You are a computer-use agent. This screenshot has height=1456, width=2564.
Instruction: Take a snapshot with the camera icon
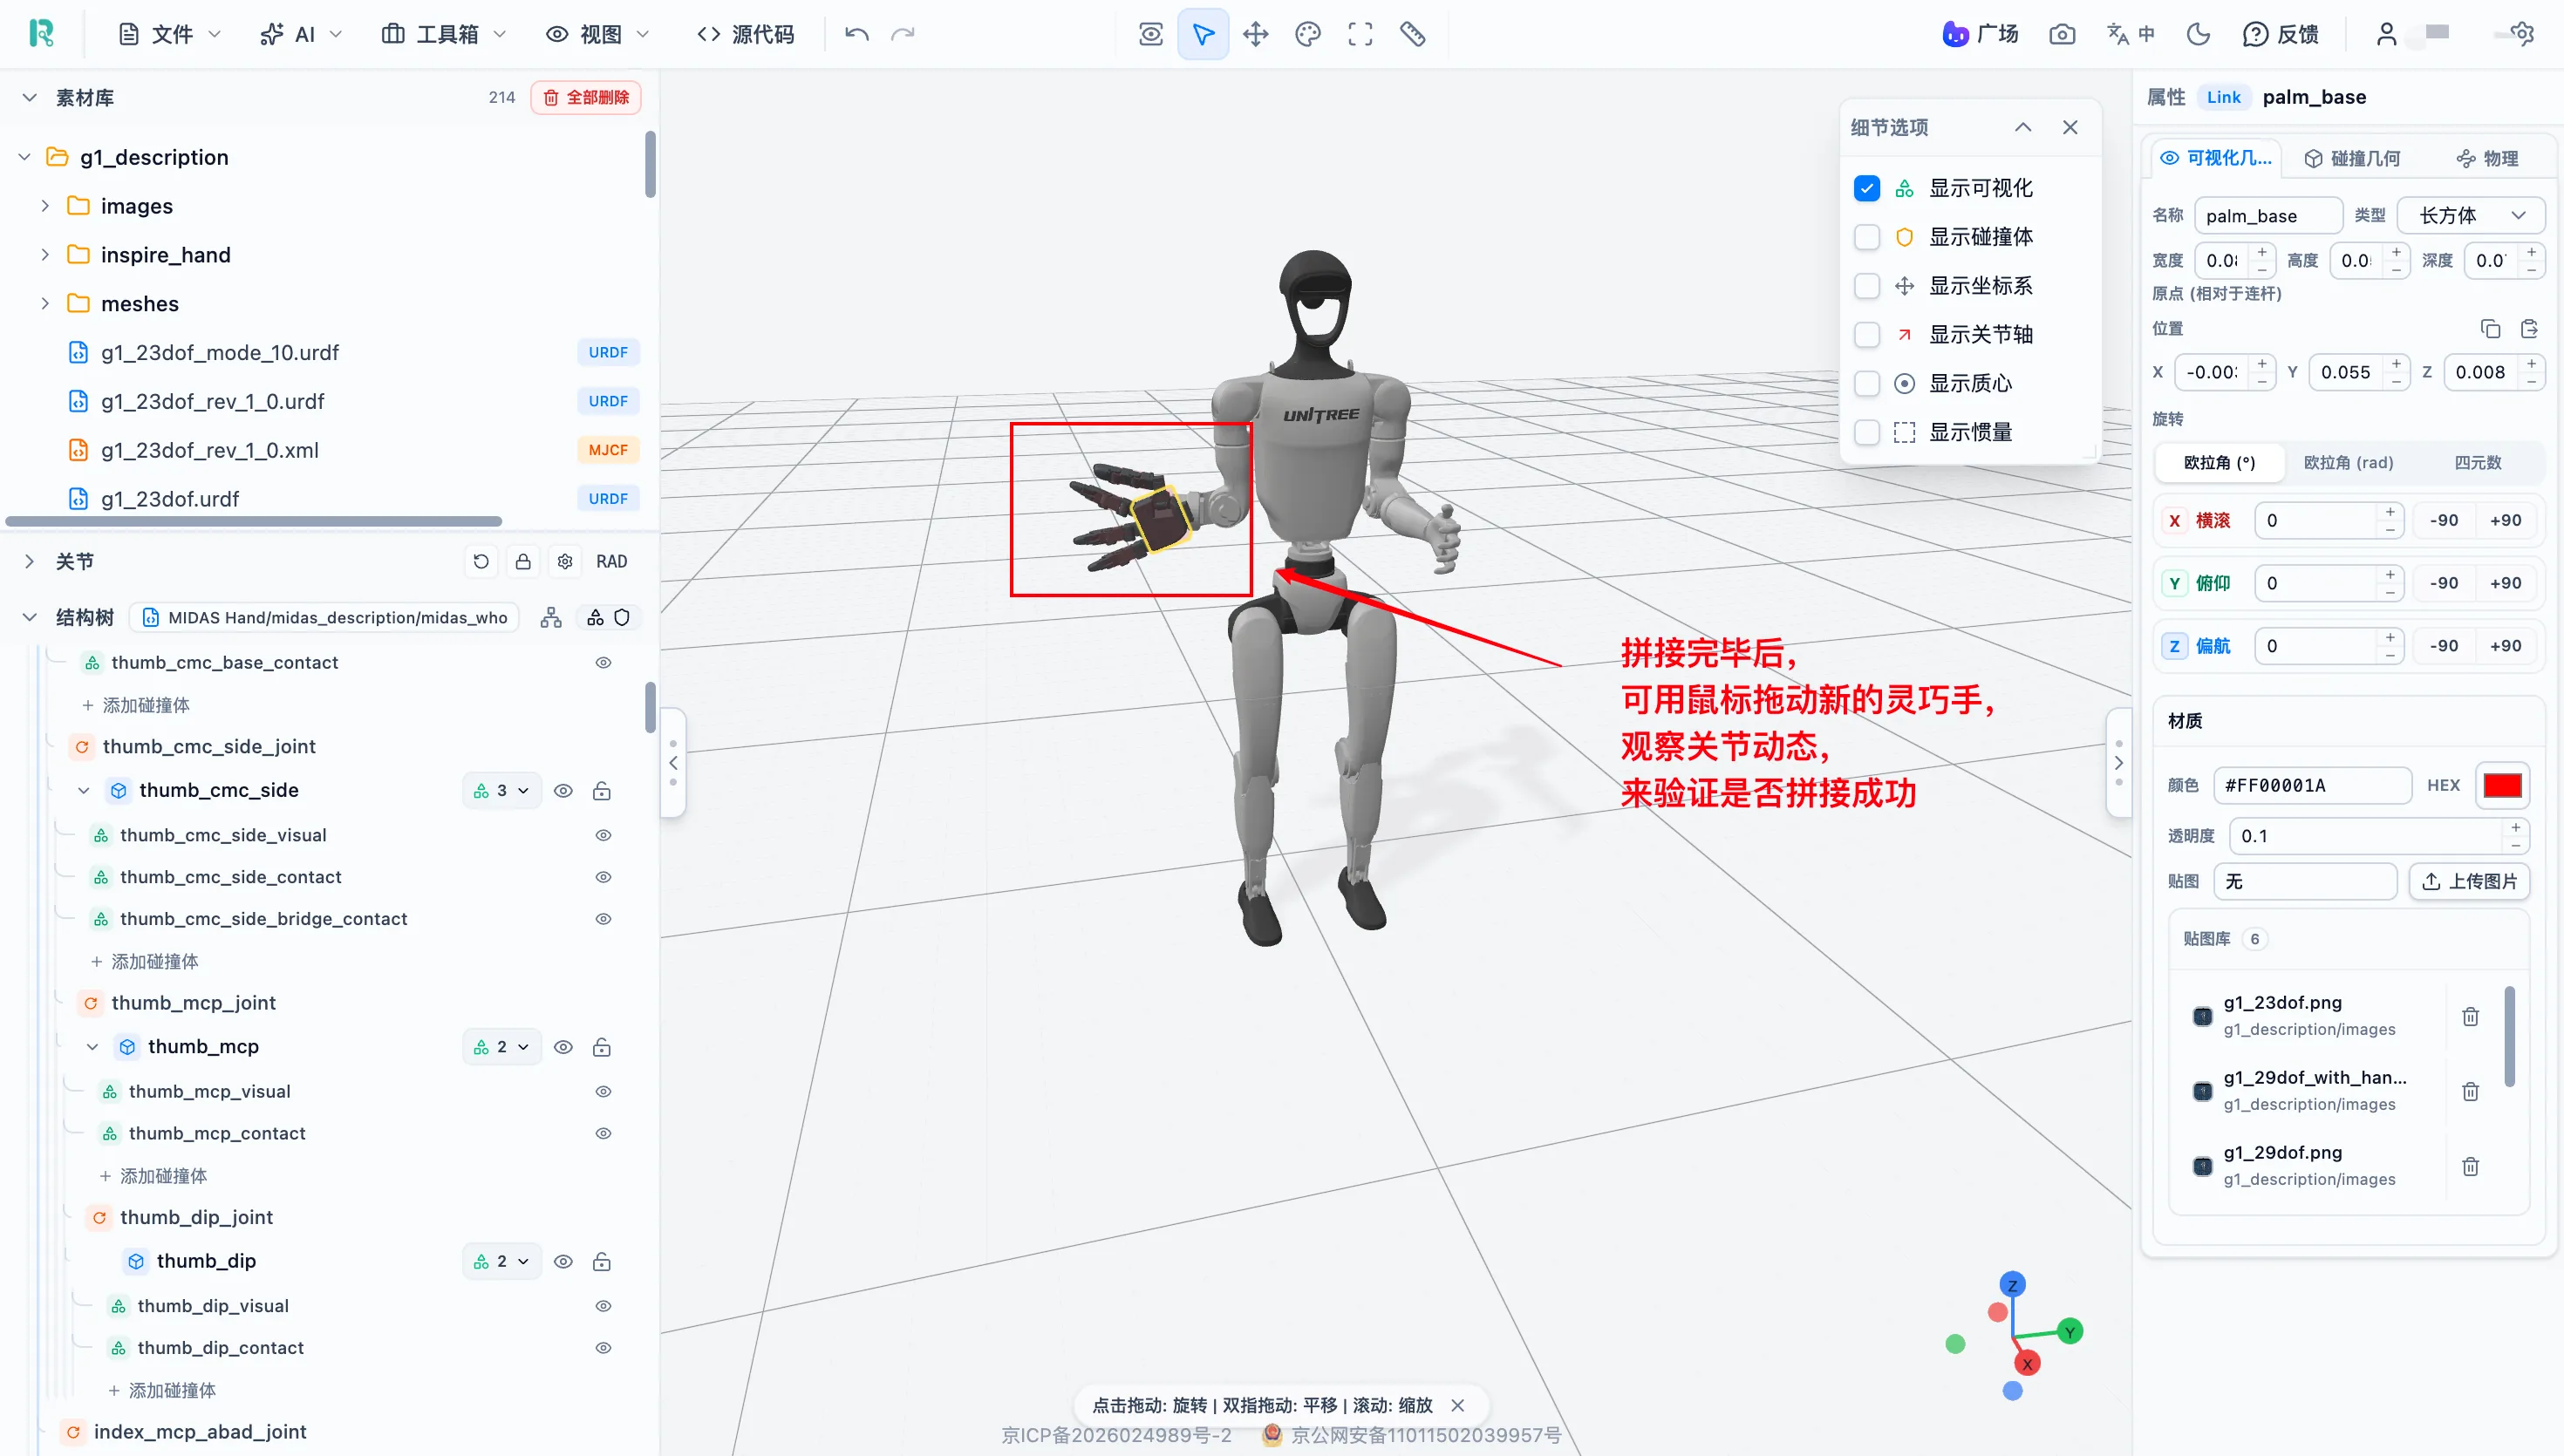click(x=2062, y=34)
